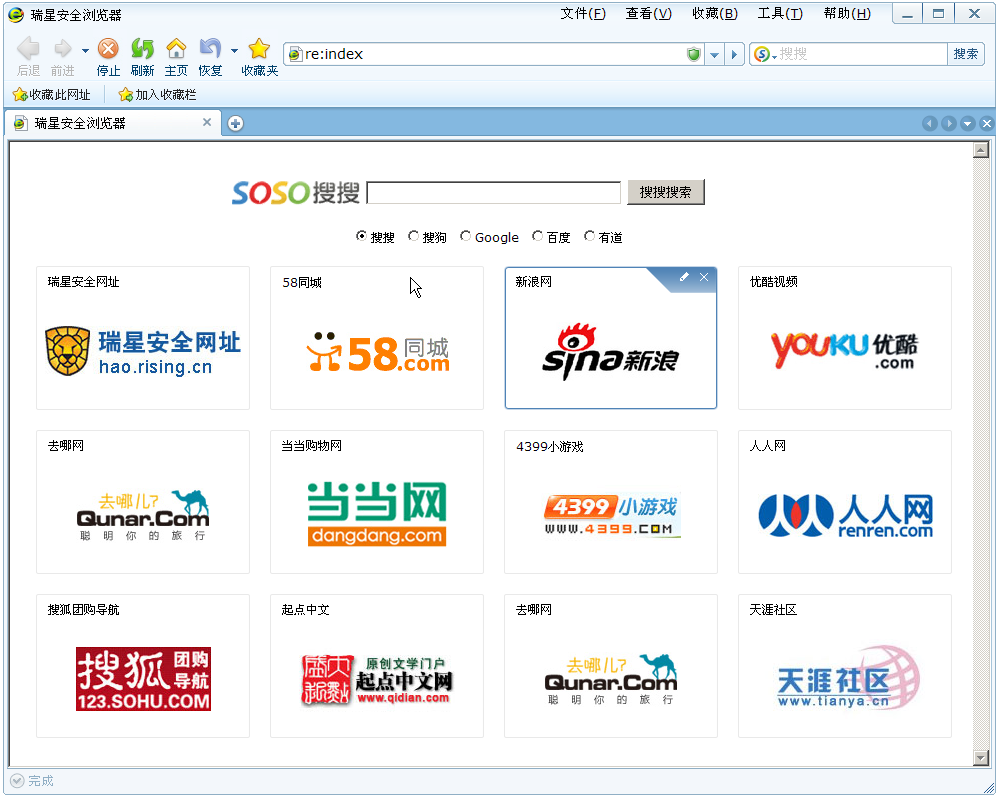Click the Back (后退) arrow icon
This screenshot has height=798, width=999.
click(28, 48)
